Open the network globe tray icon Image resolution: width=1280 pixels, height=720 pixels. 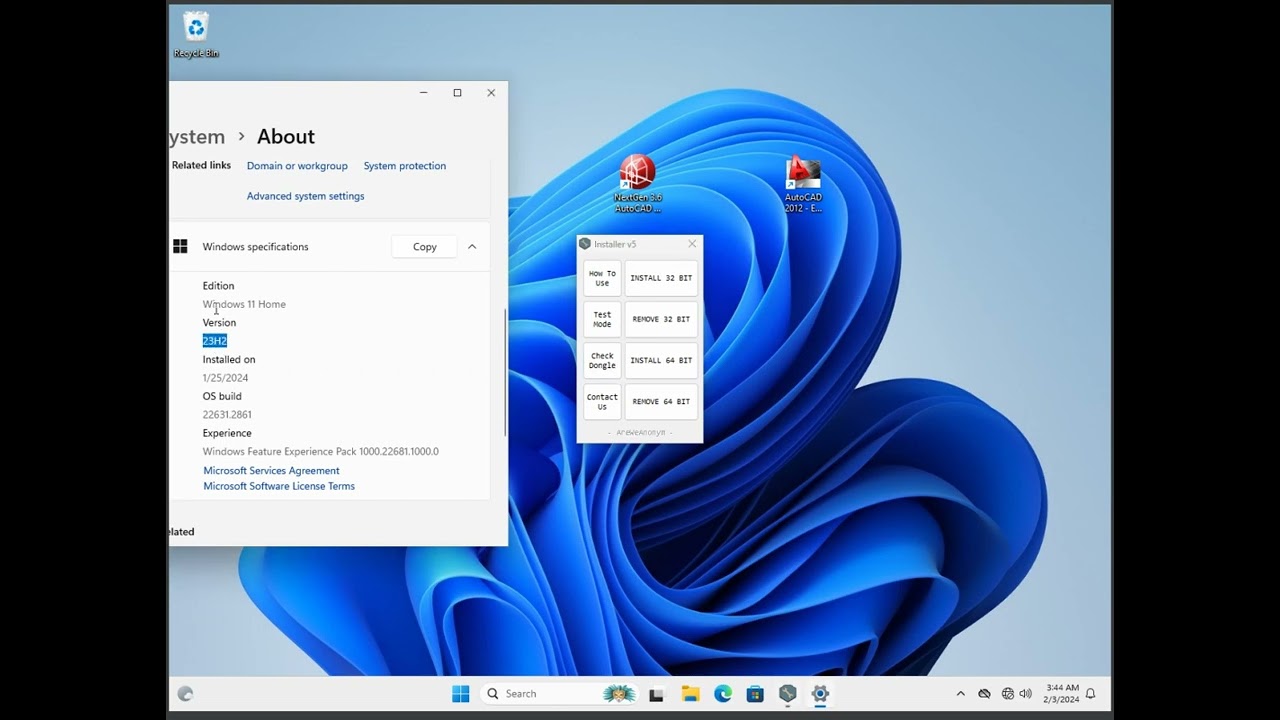pyautogui.click(x=1007, y=693)
